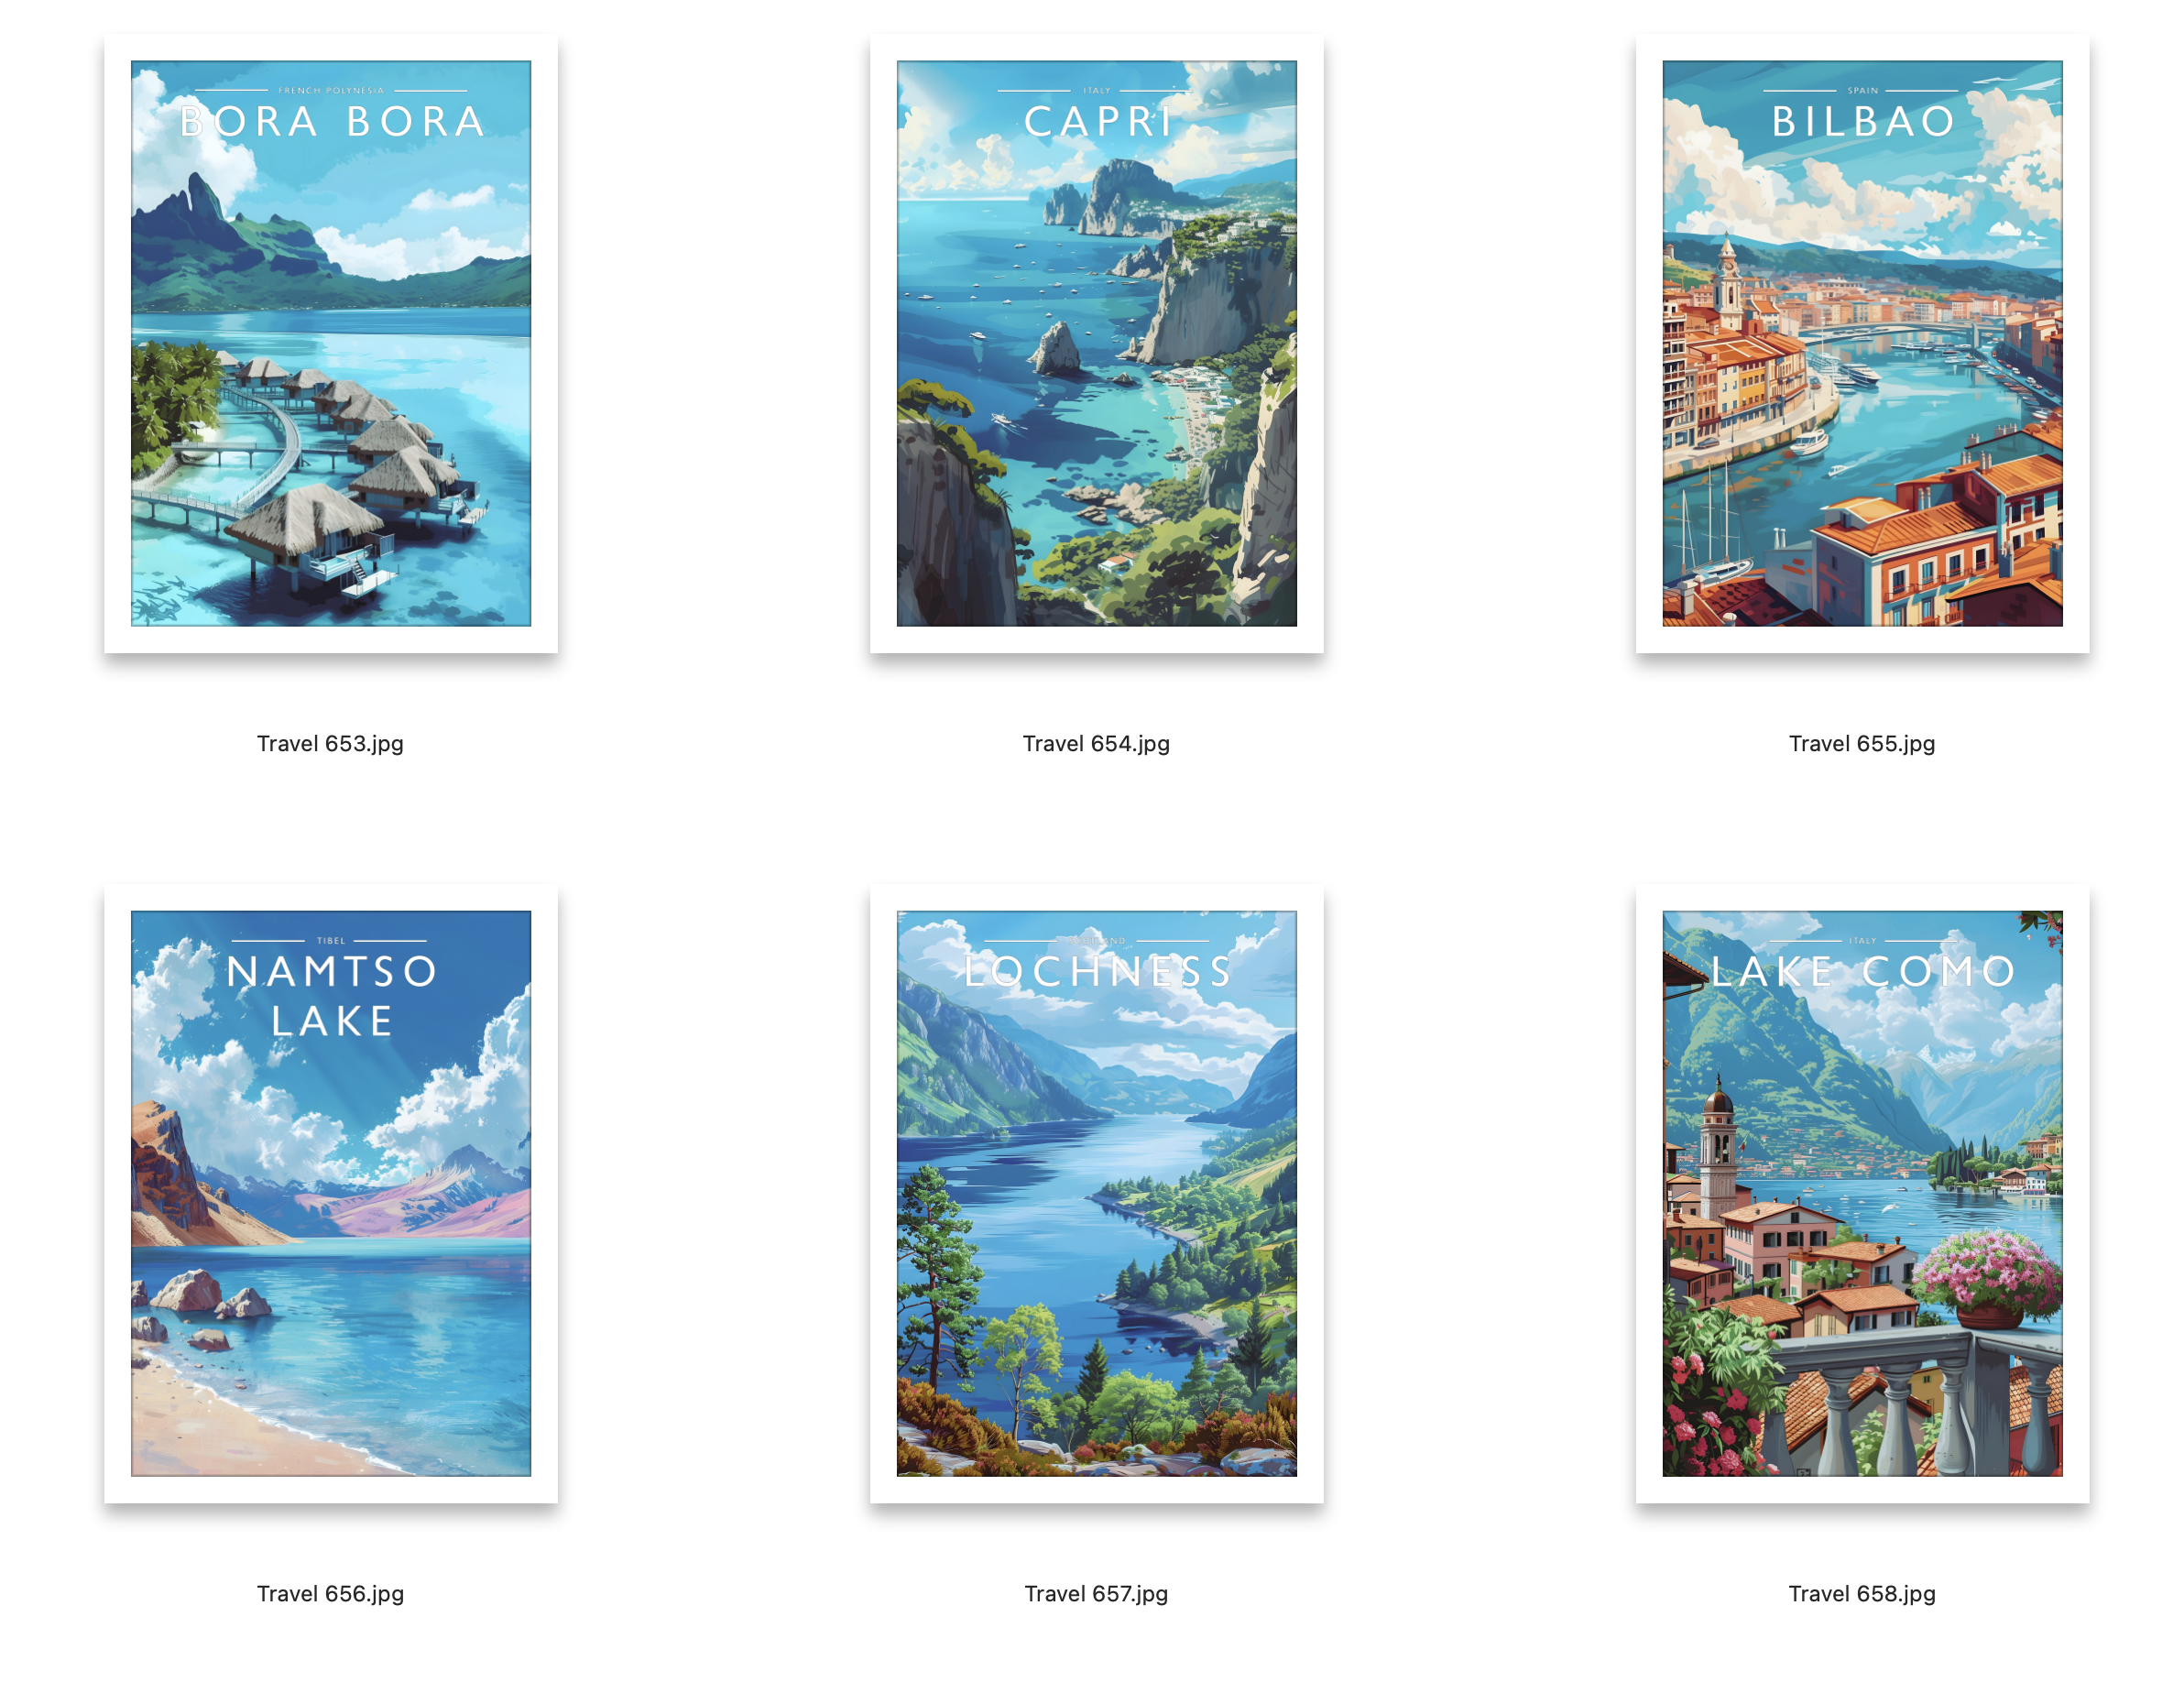Viewport: 2184px width, 1682px height.
Task: Select the Bora Bora poster thumbnail
Action: click(331, 343)
